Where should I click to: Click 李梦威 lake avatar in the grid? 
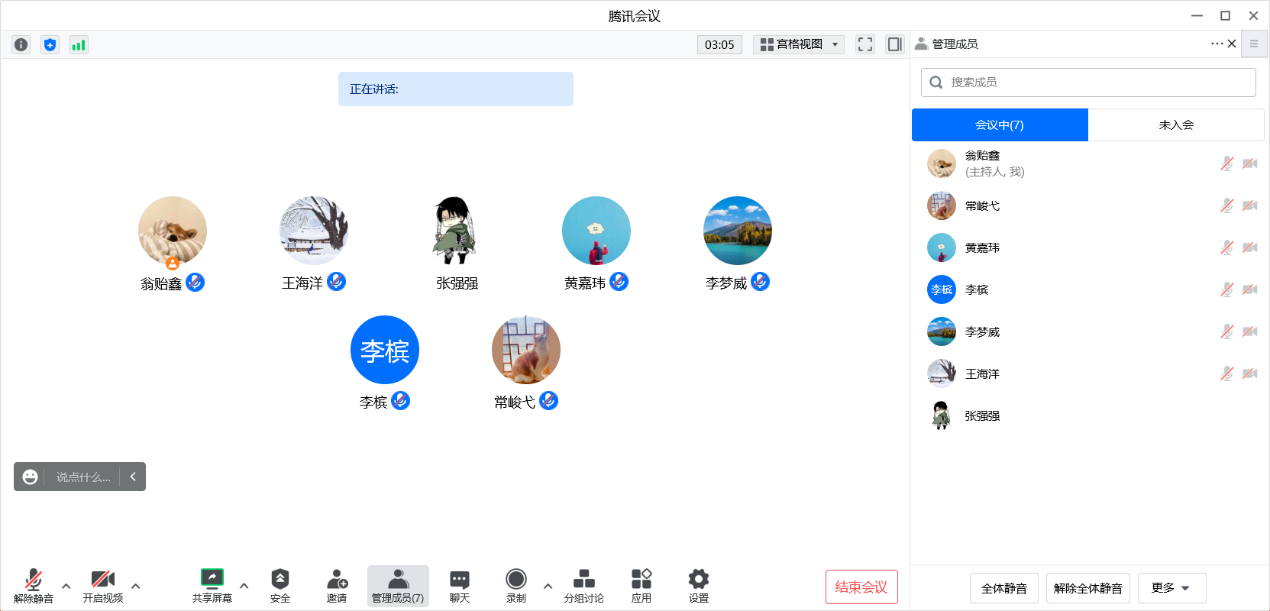click(738, 231)
